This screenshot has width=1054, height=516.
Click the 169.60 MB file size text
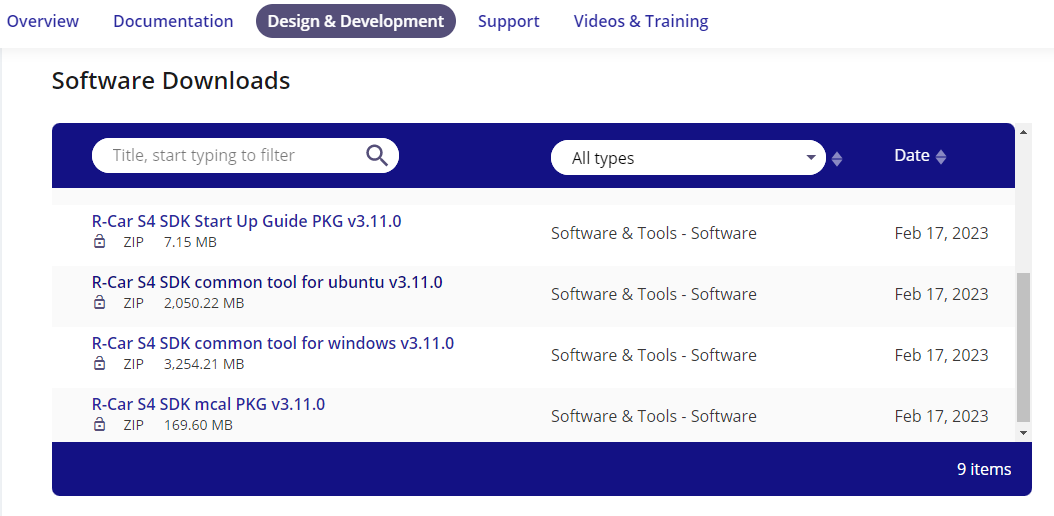coord(198,425)
